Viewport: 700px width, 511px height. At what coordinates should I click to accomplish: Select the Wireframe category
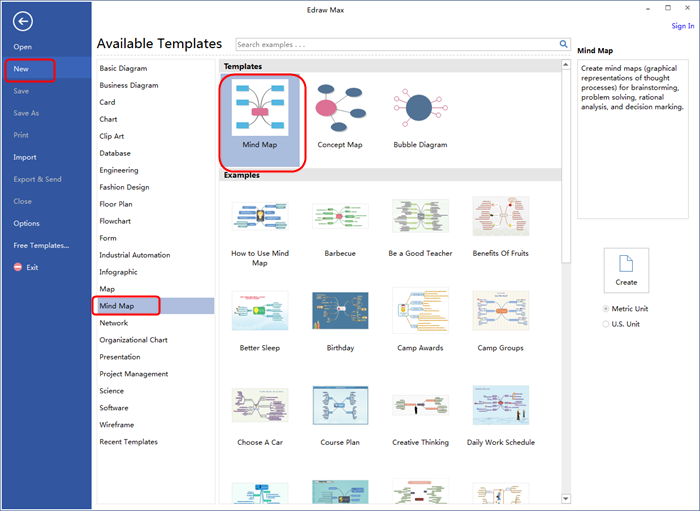[117, 424]
